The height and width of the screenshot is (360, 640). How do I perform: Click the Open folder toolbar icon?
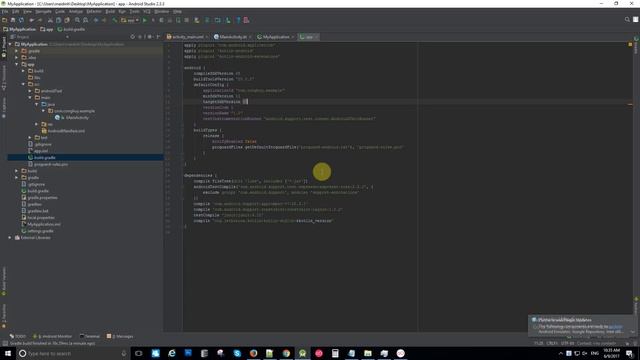[4, 20]
